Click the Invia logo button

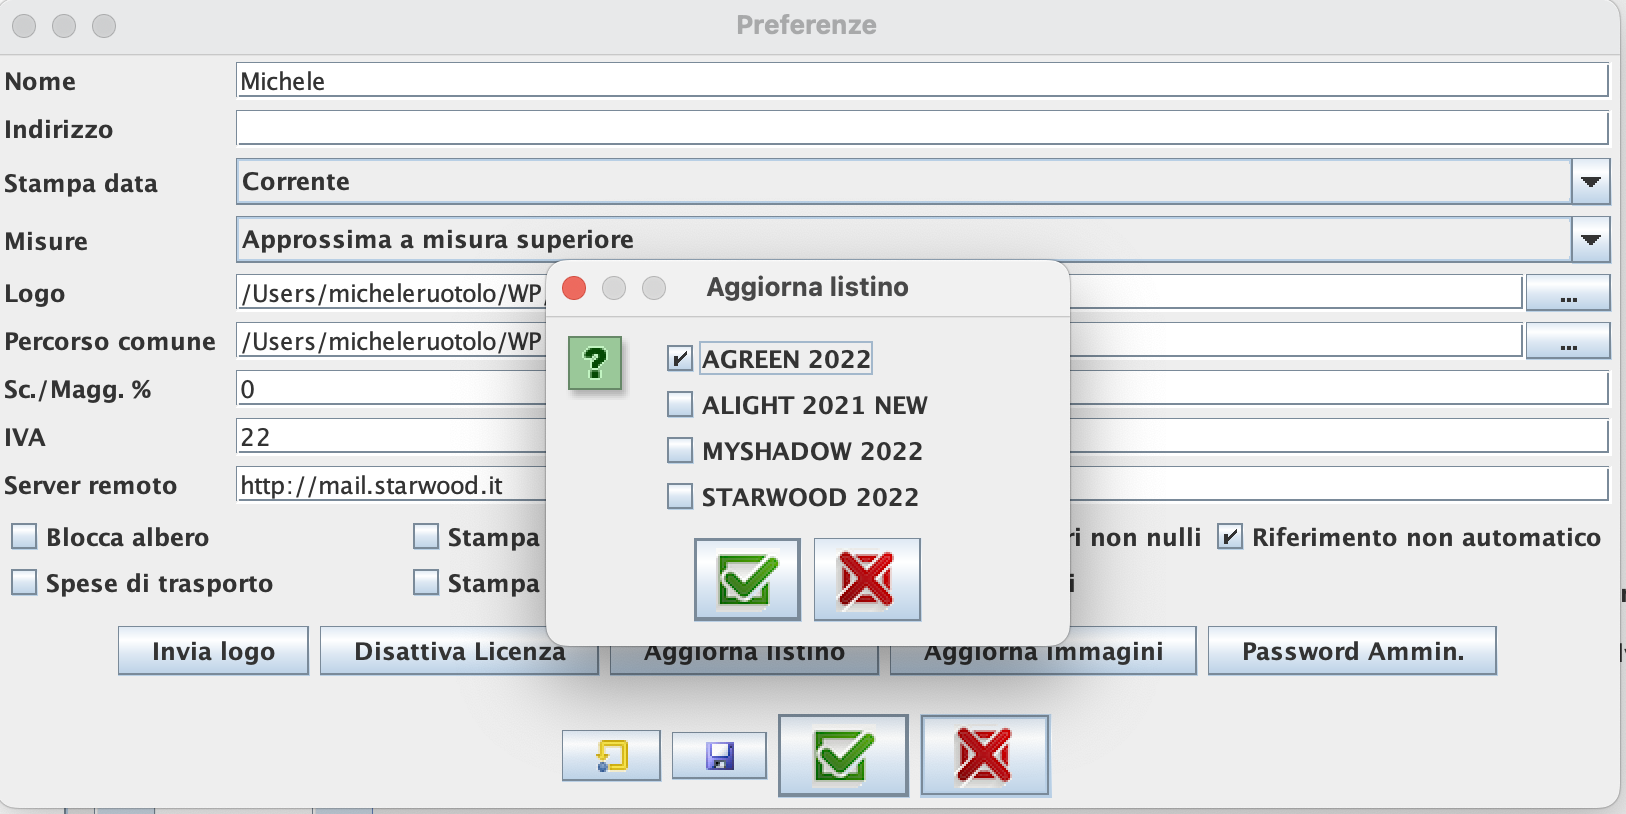pyautogui.click(x=213, y=651)
